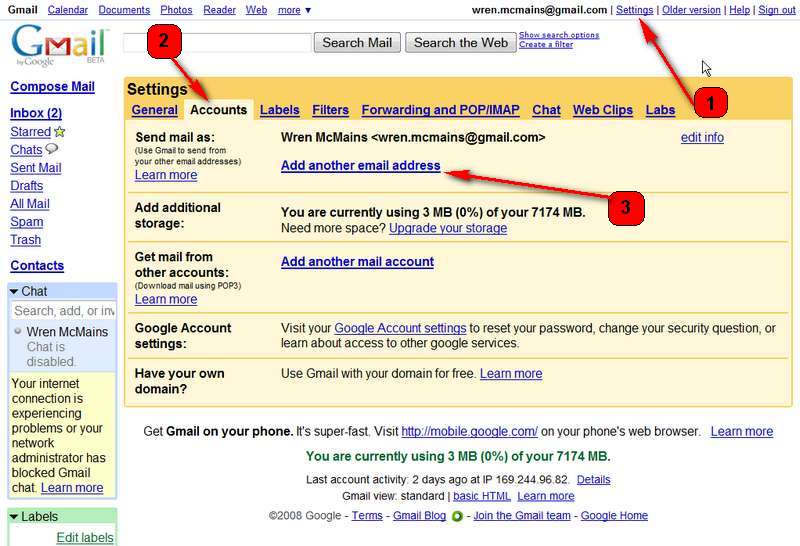Click Create a filter link
This screenshot has height=546, width=800.
(x=546, y=44)
